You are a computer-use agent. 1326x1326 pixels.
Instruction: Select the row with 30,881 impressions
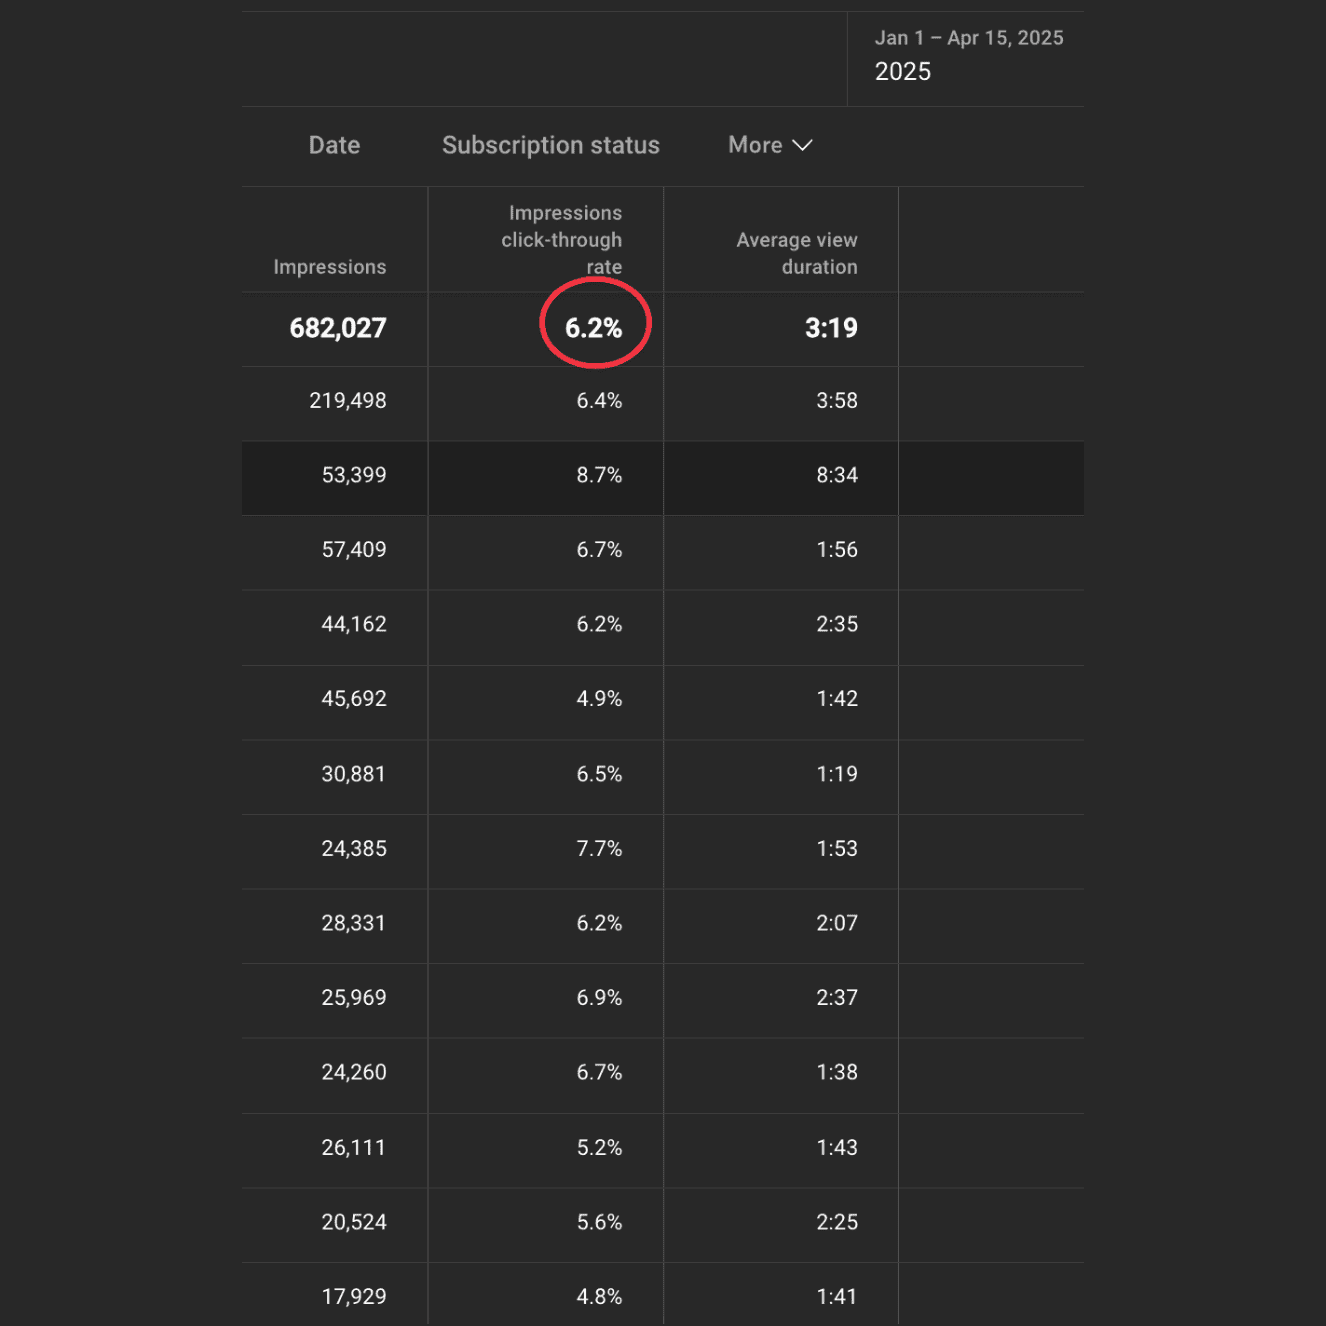353,774
